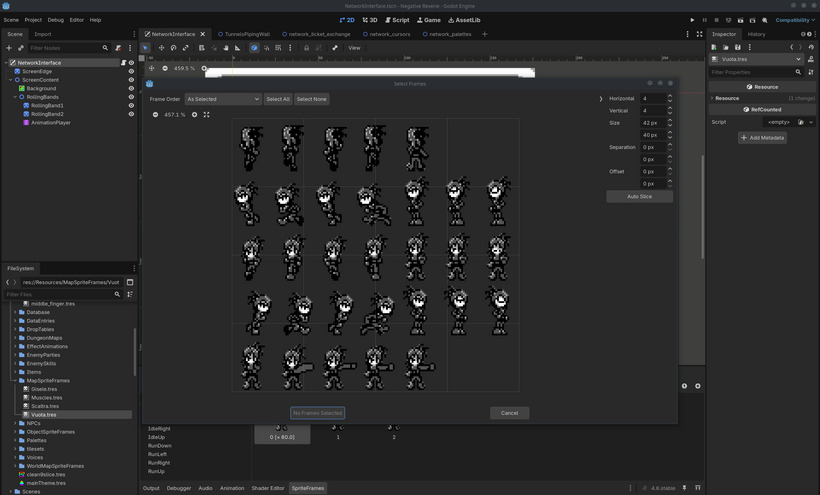
Task: Click the stop running project icon
Action: [x=716, y=20]
